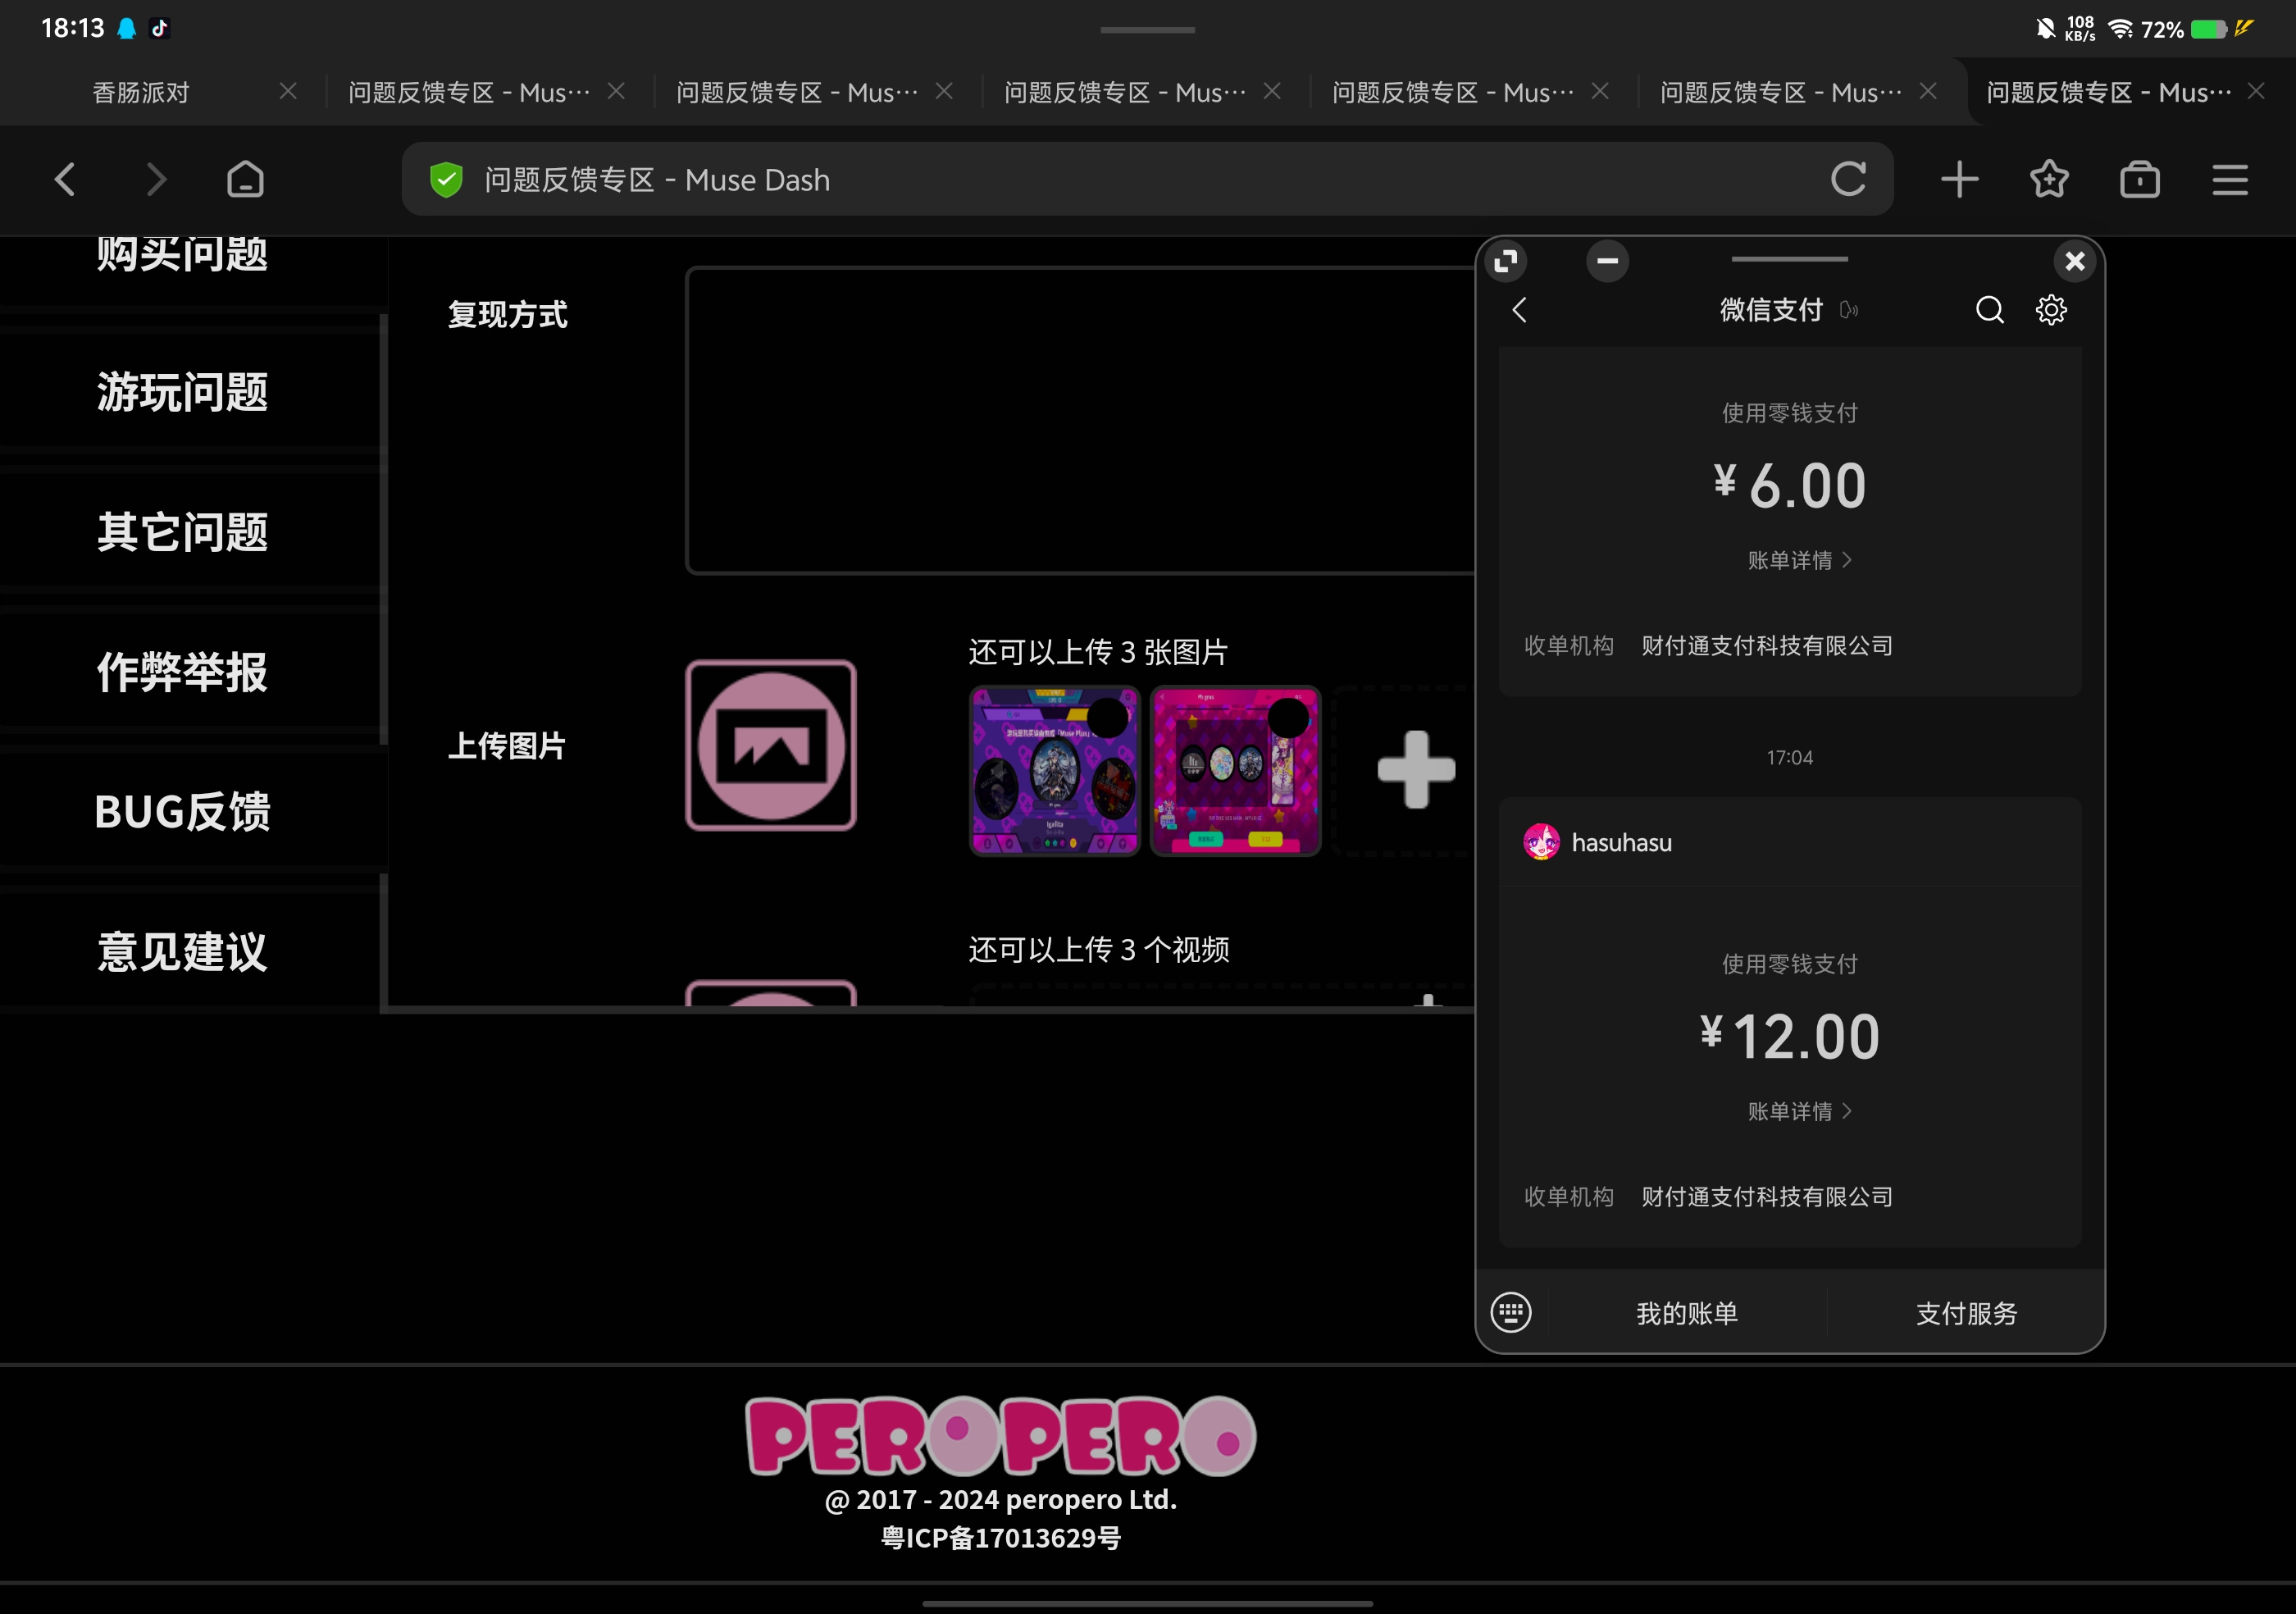Click the 还可以上传 3 个视频 hint text
Screen dimensions: 2296x1614
tap(1099, 949)
